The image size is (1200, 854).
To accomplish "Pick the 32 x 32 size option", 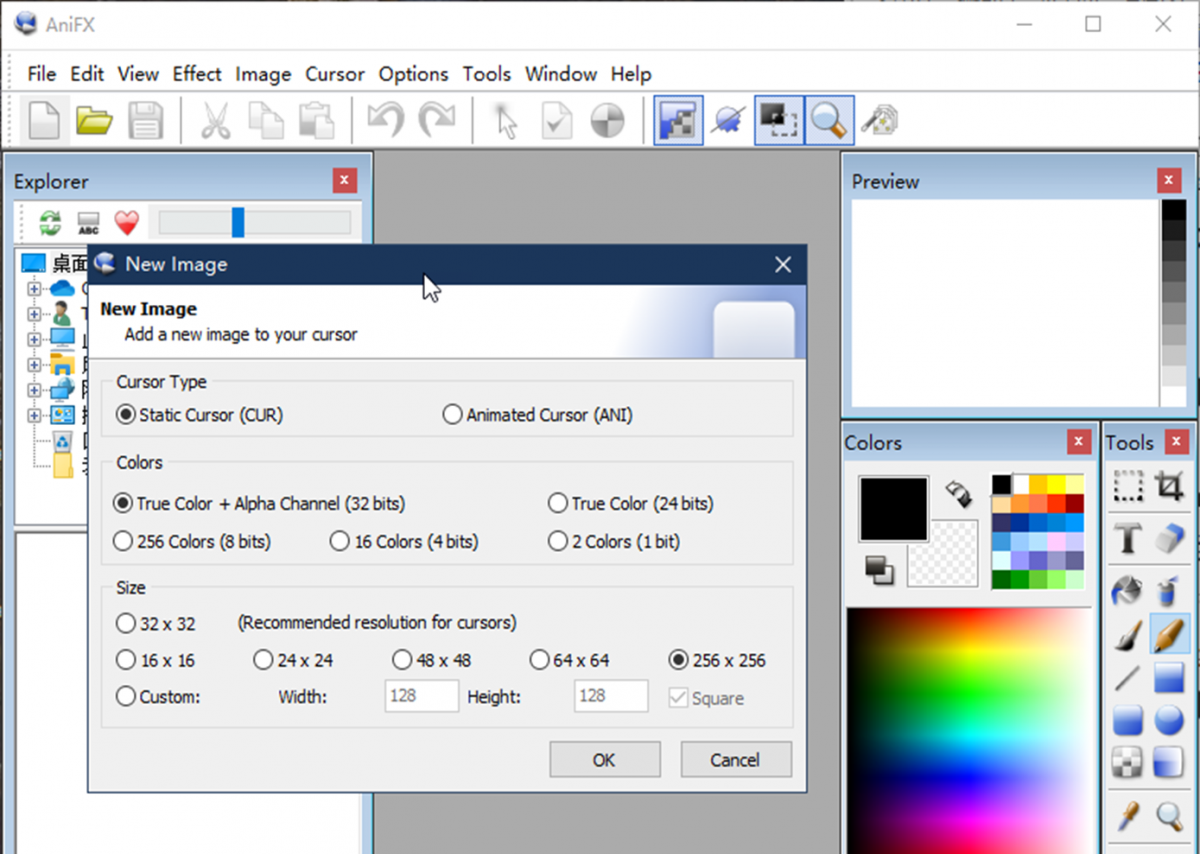I will [x=156, y=623].
